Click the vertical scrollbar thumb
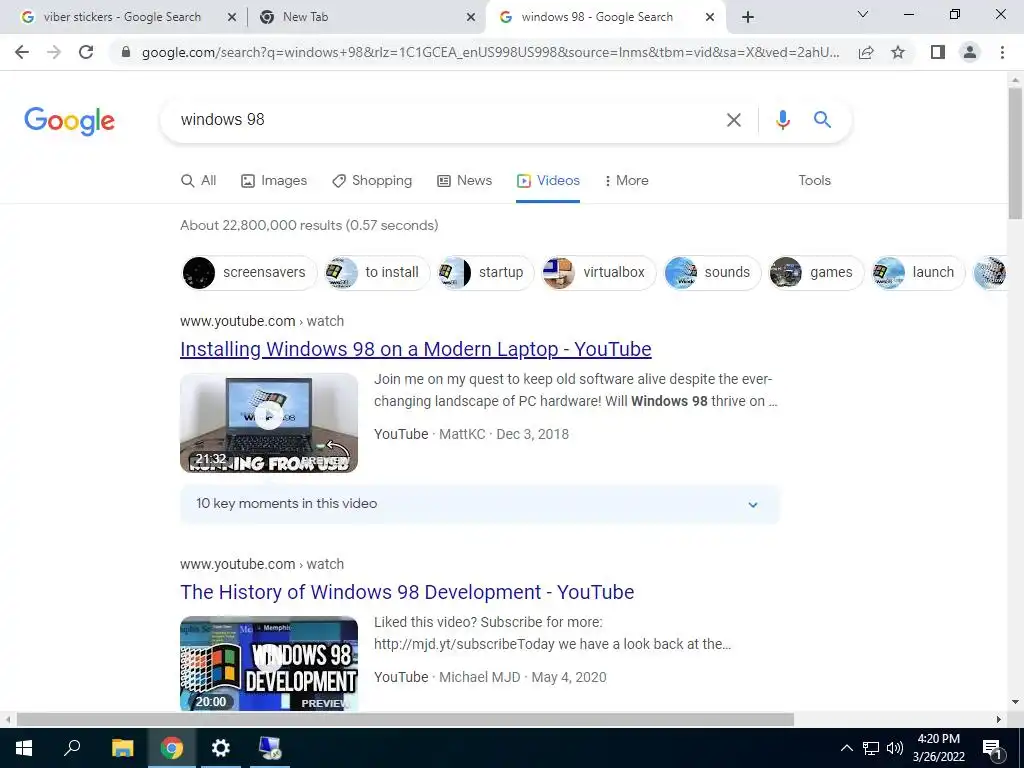This screenshot has height=768, width=1024. click(1015, 153)
